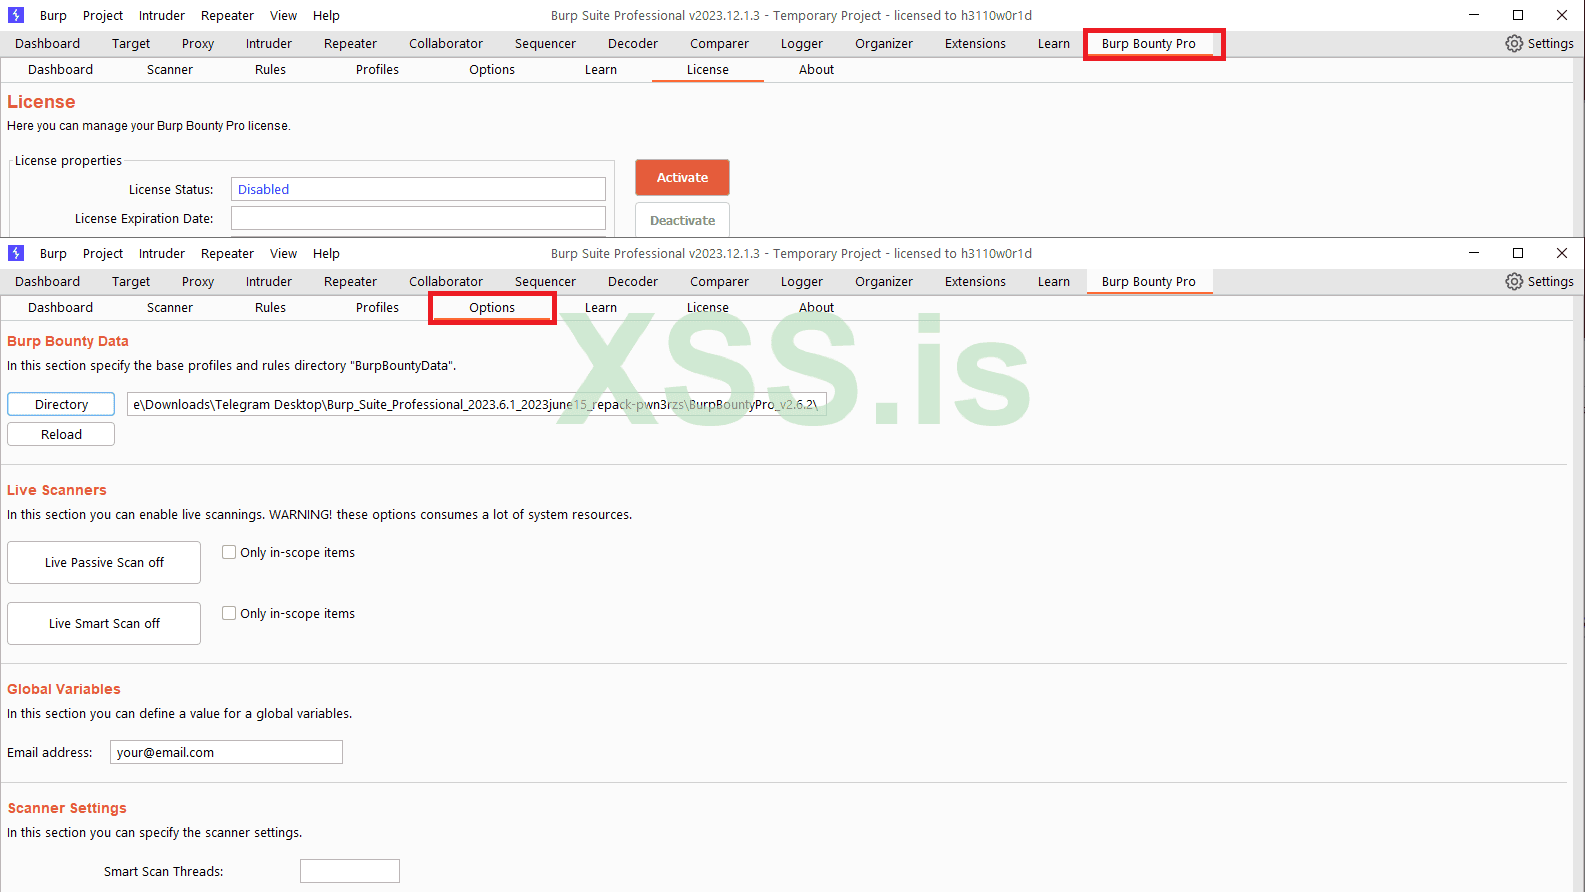Open the Sequencer tab in the Options window
This screenshot has height=892, width=1585.
[545, 281]
